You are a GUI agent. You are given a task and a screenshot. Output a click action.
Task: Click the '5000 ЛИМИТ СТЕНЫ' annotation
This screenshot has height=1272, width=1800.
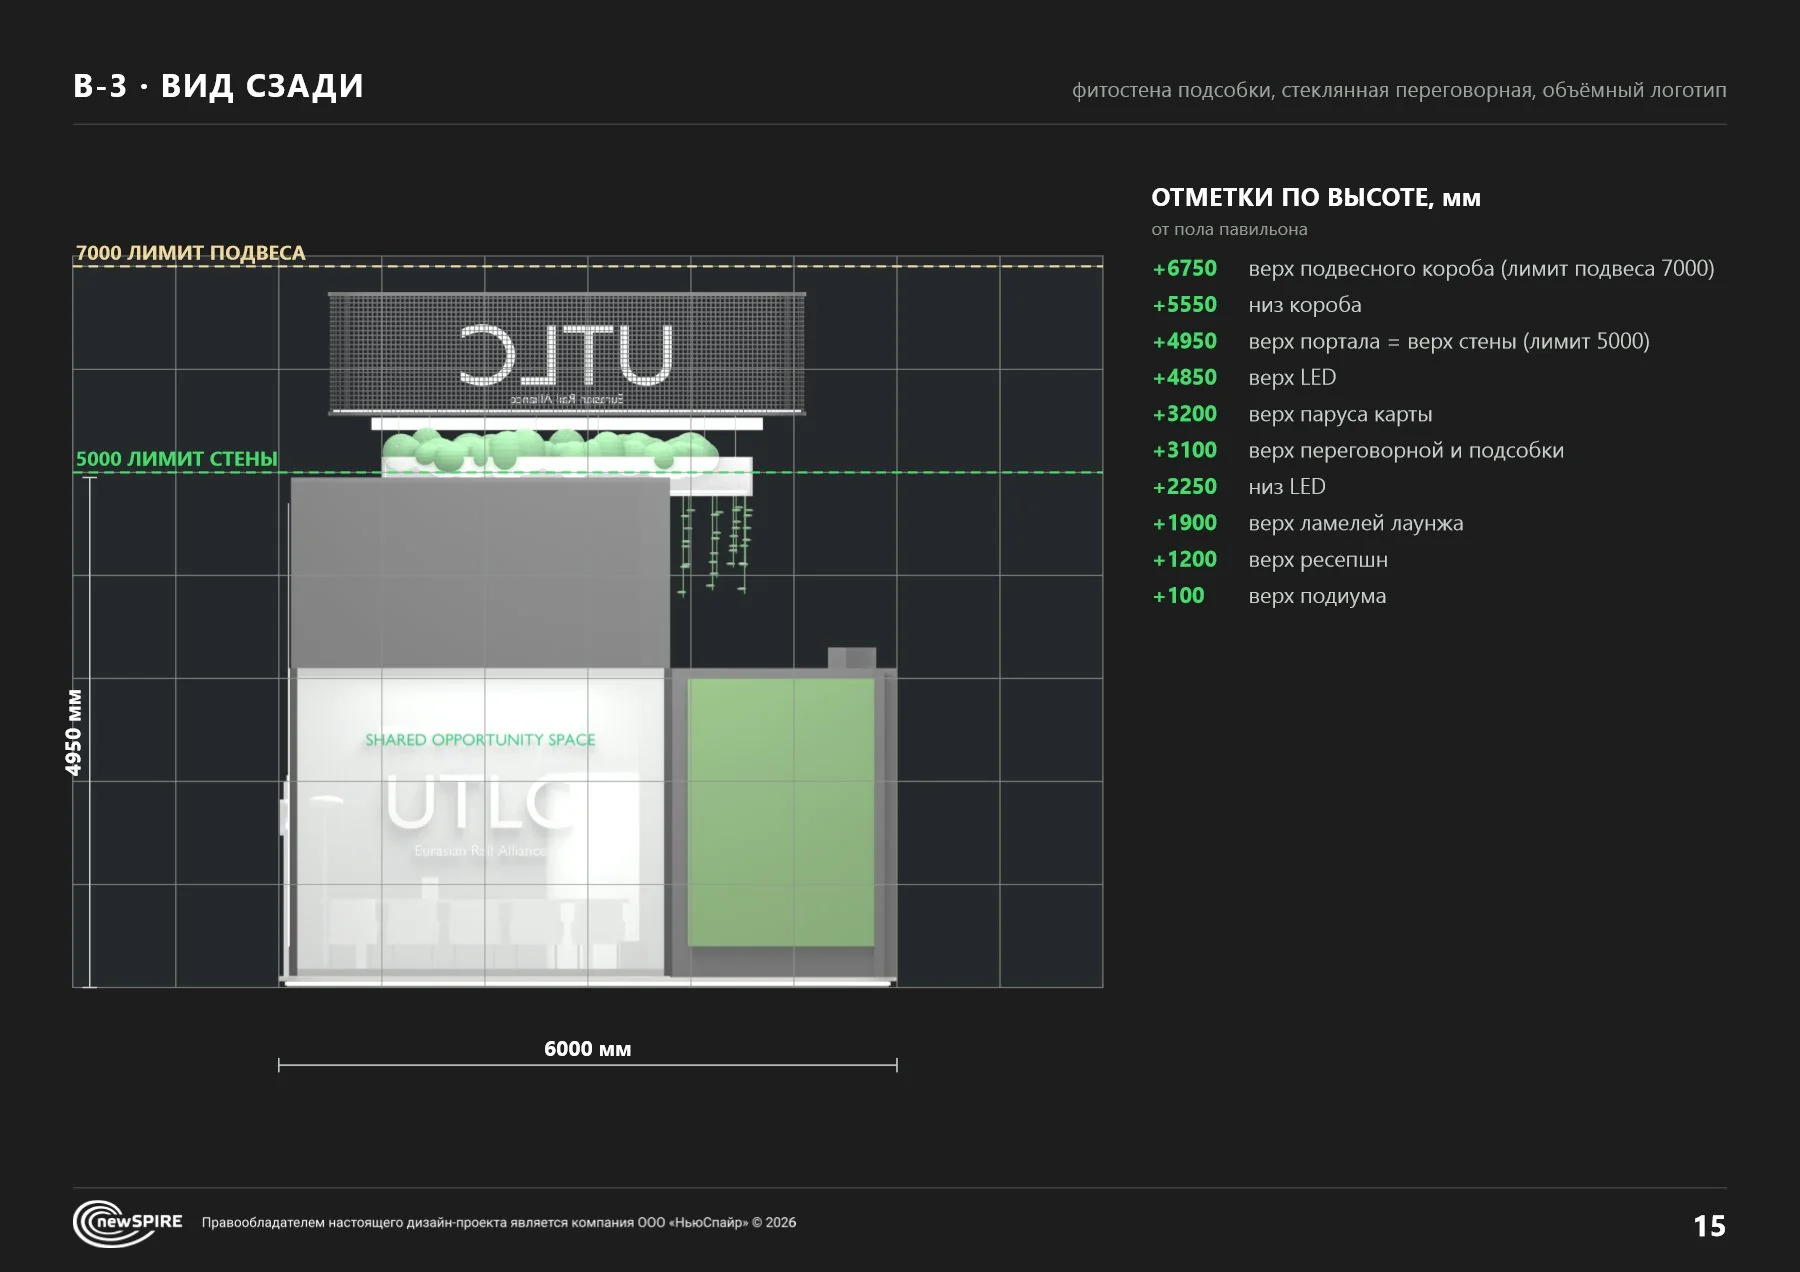(x=177, y=459)
